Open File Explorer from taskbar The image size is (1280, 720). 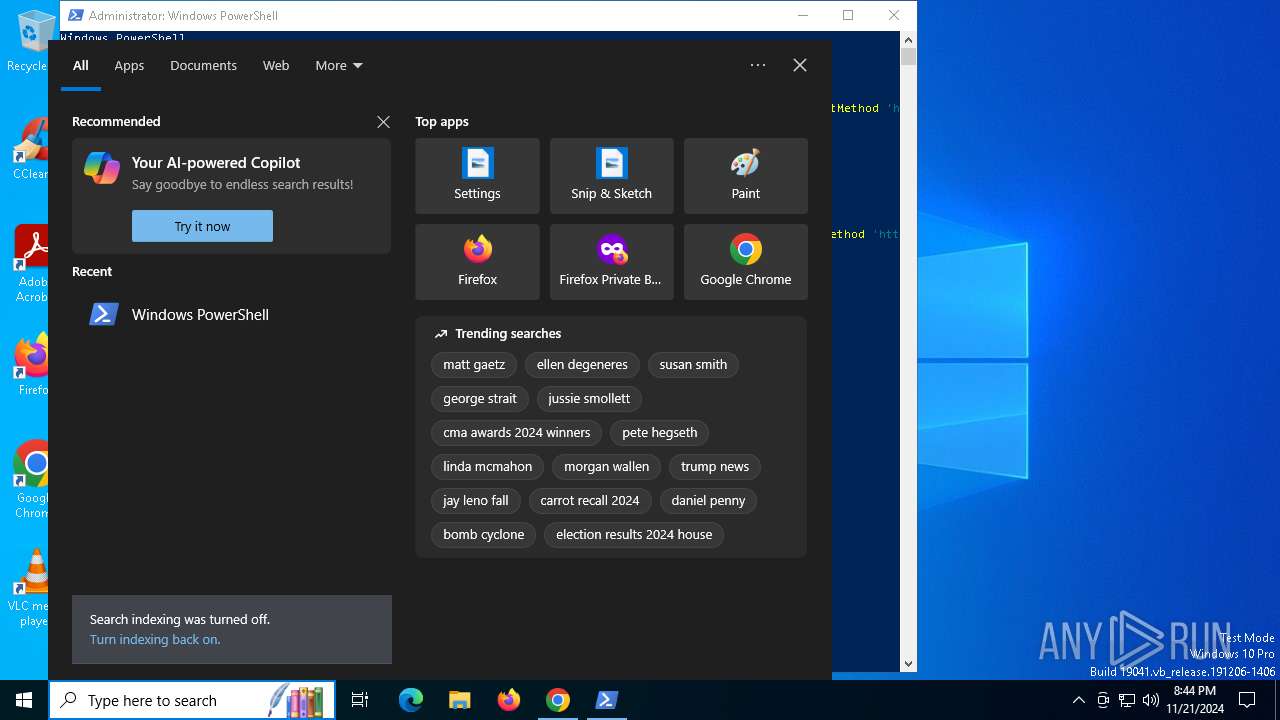pos(459,700)
